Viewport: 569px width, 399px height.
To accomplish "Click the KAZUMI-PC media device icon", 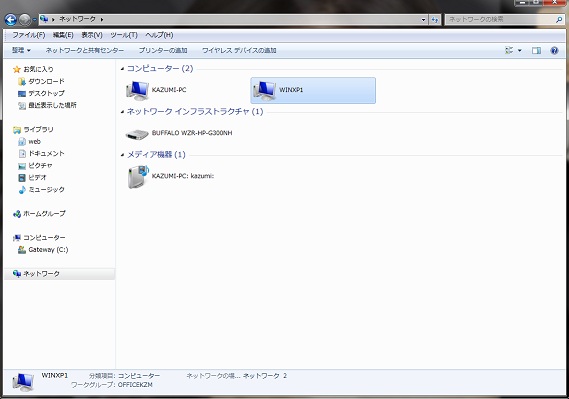I will coord(138,177).
